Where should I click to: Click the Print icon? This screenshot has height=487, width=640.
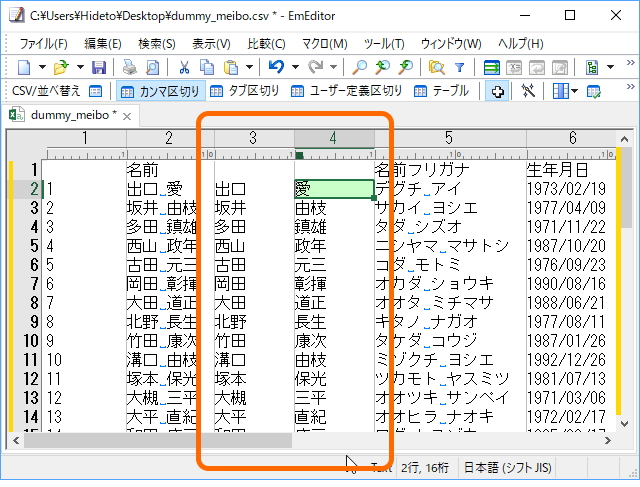click(130, 67)
